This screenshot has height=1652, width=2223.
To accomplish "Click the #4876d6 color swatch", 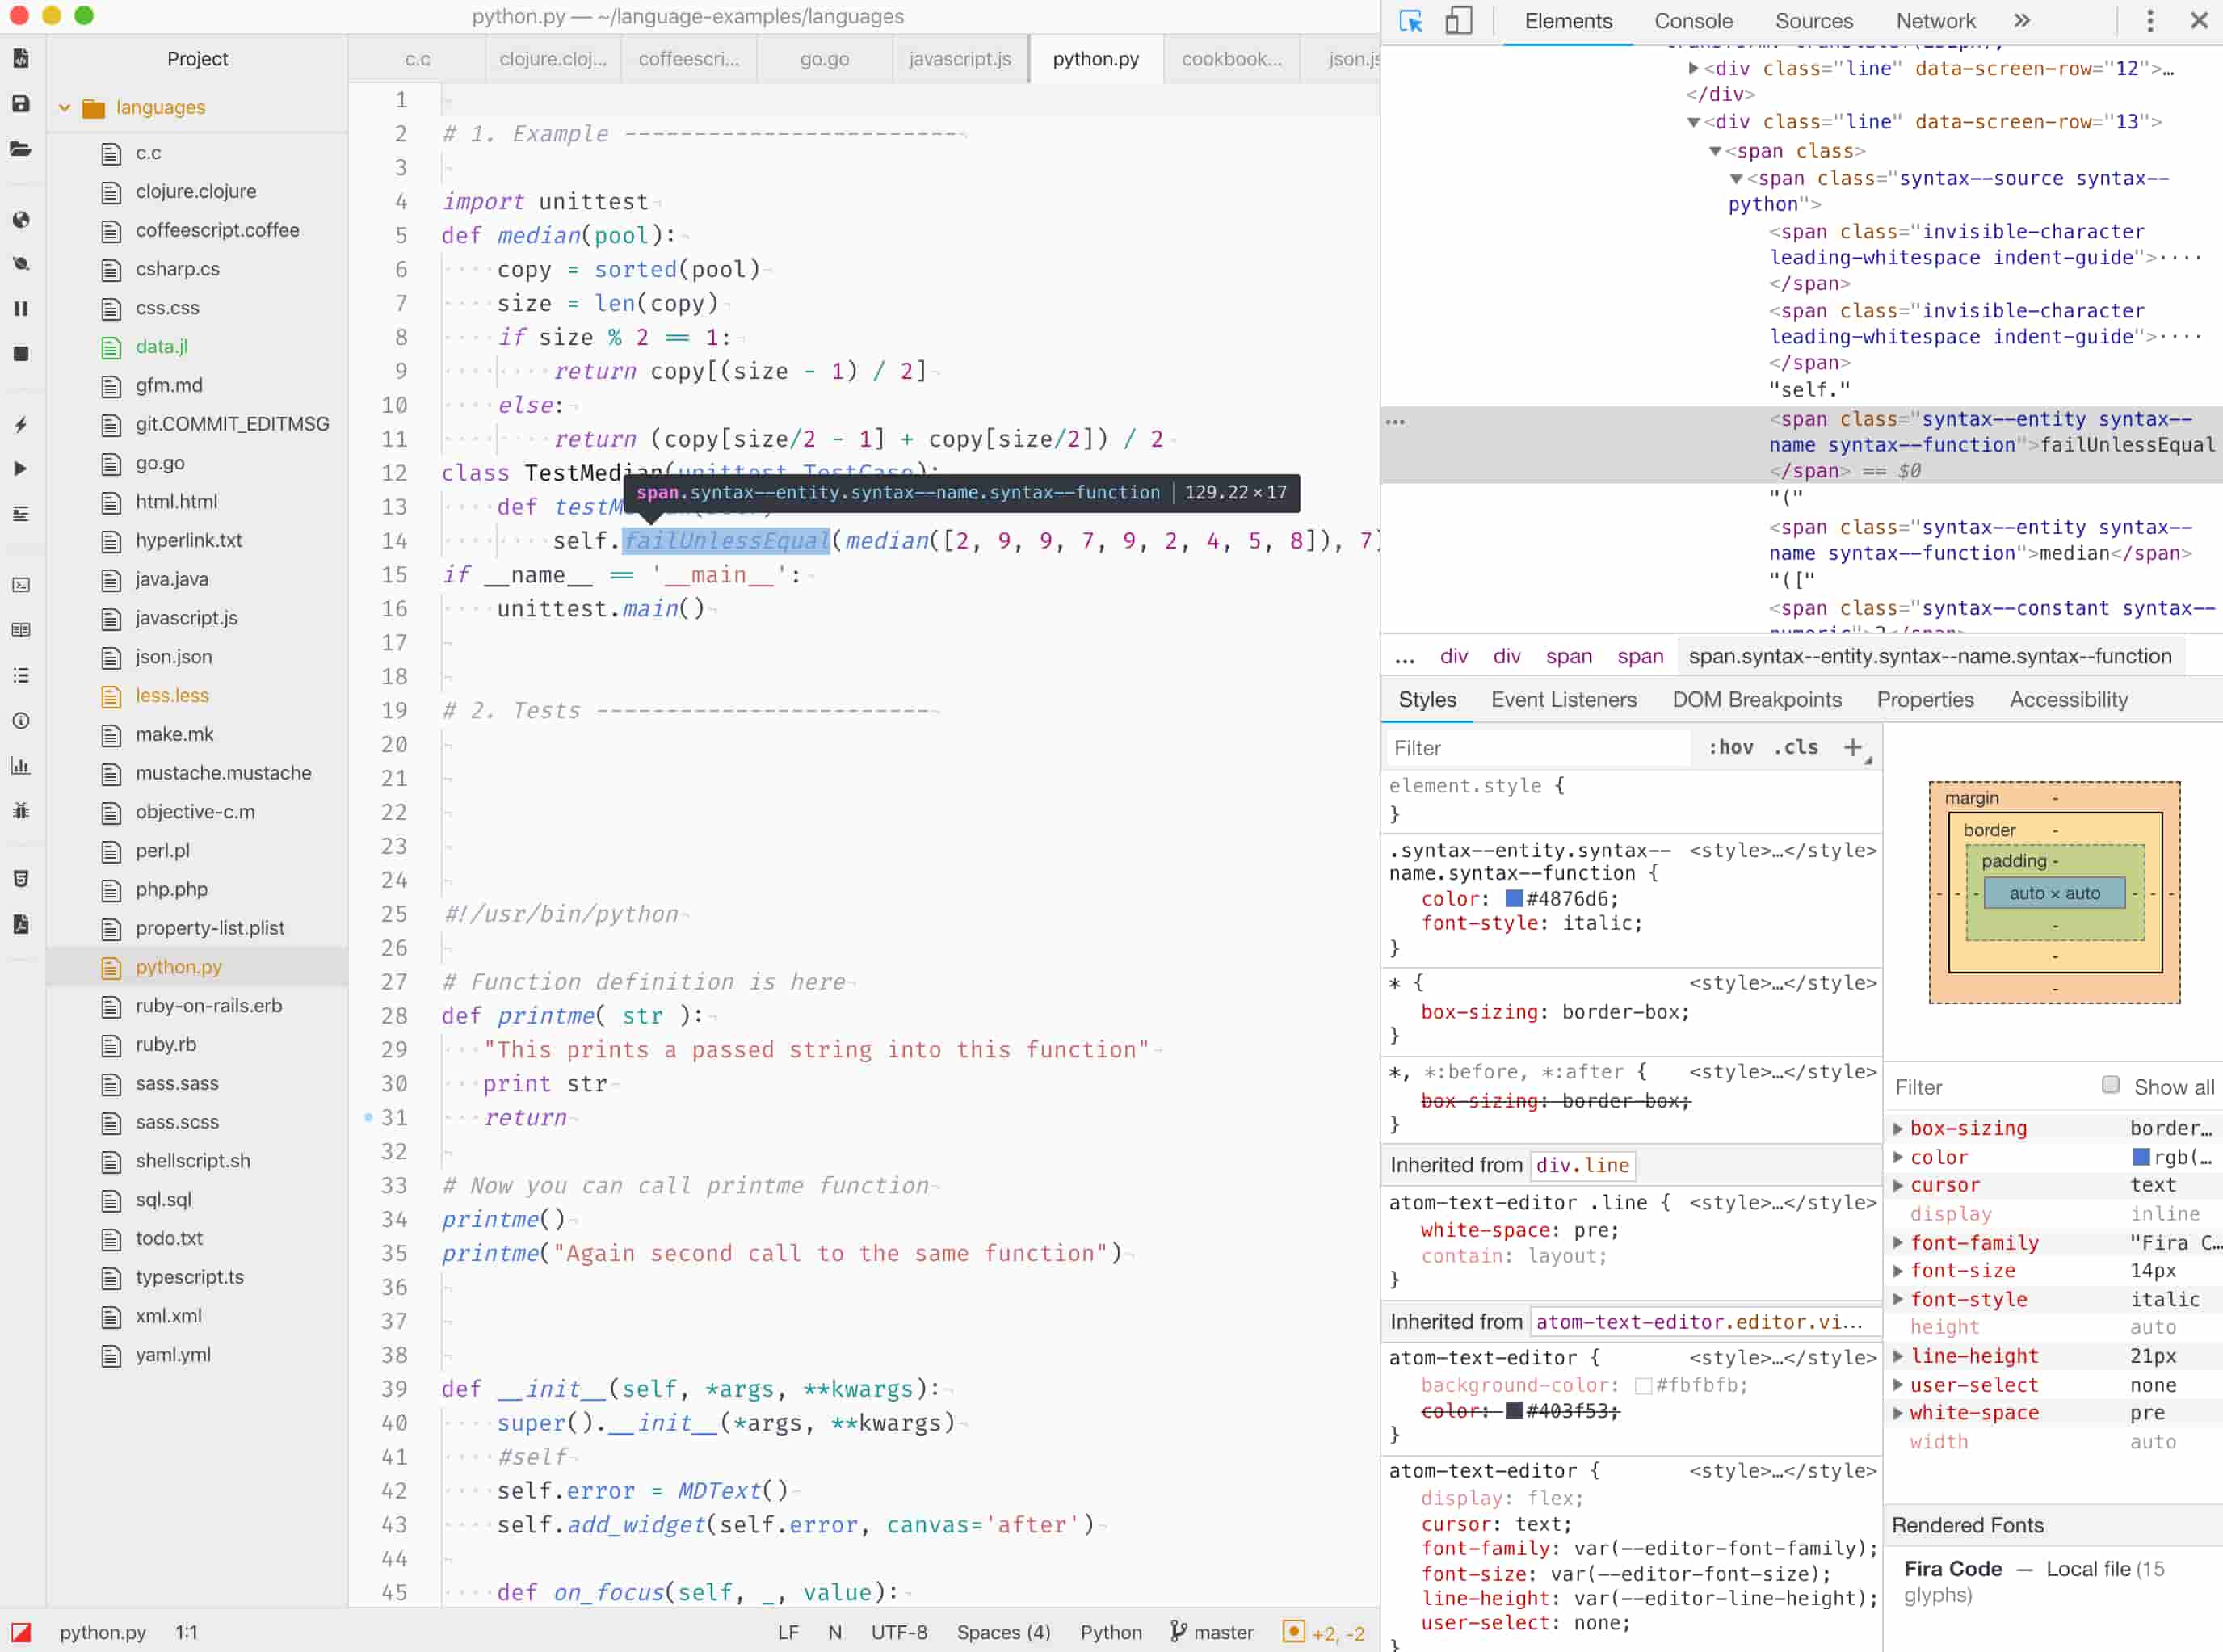I will pyautogui.click(x=1514, y=899).
